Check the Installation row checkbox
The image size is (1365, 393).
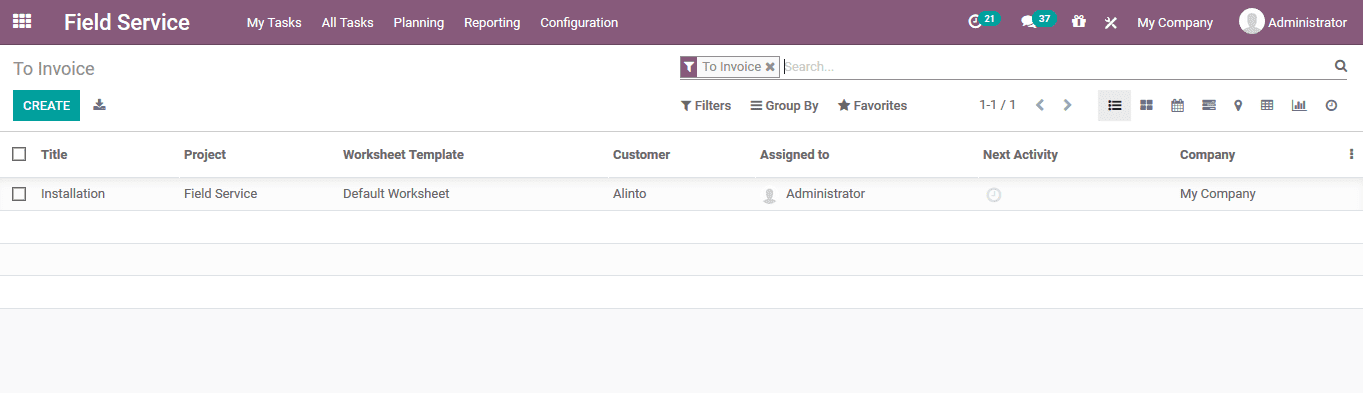19,194
